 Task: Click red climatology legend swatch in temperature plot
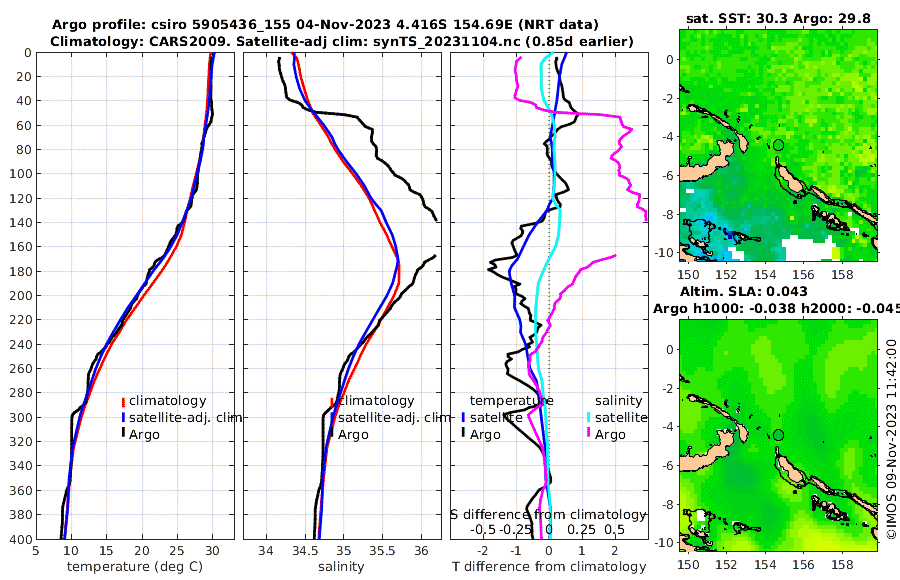[x=123, y=401]
